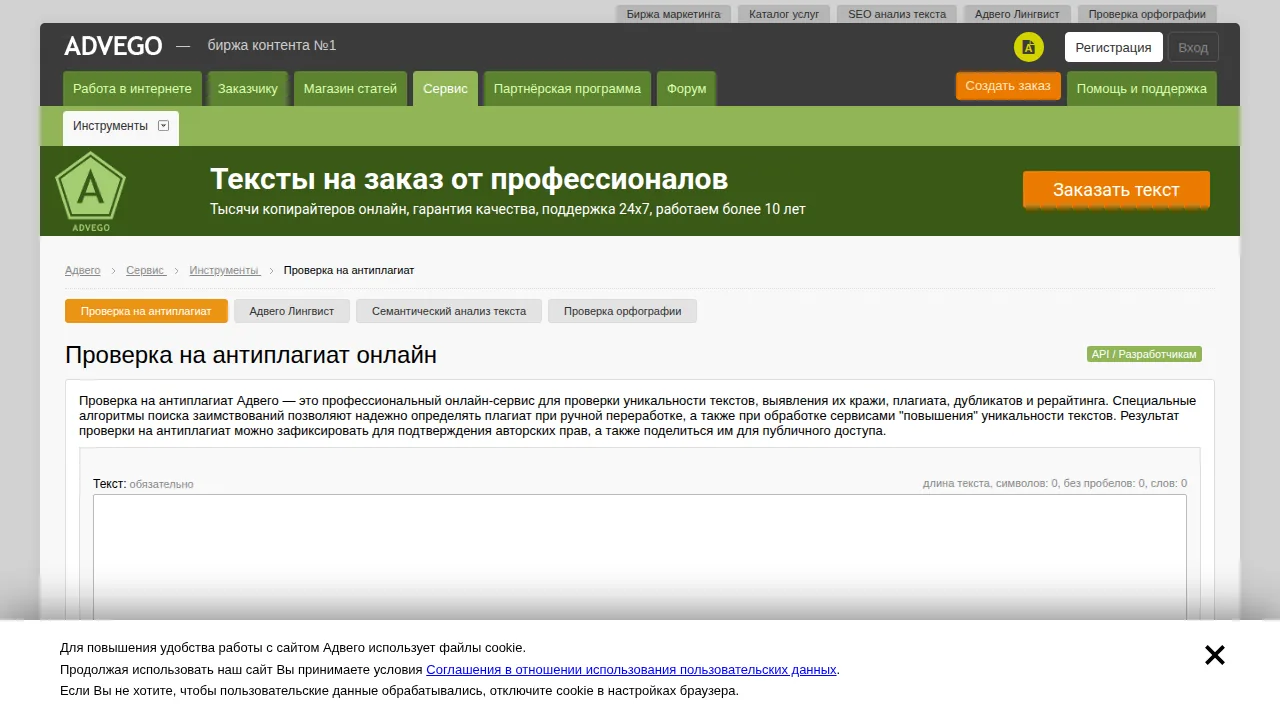The image size is (1280, 720).
Task: Click inside the Текст input area
Action: tap(640, 556)
